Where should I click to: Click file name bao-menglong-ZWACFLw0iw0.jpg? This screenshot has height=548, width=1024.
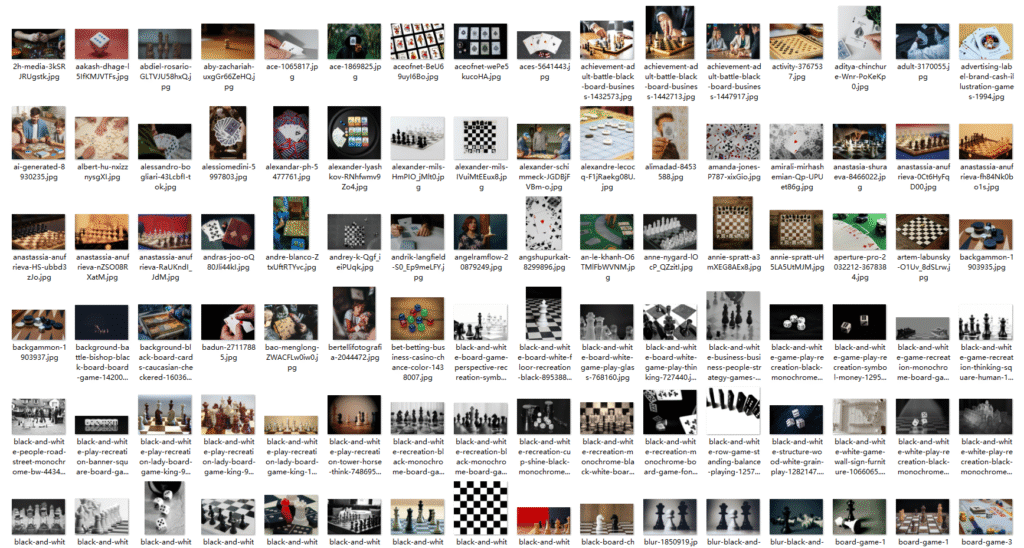coord(291,357)
